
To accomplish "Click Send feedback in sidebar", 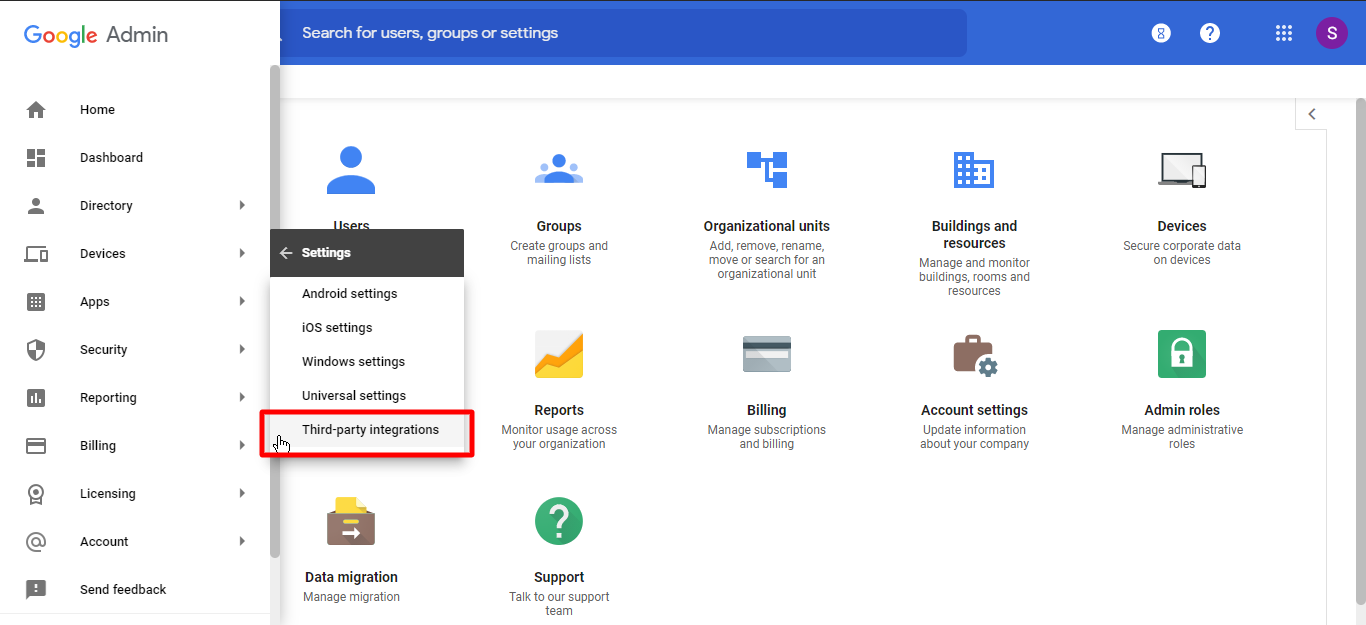I will pyautogui.click(x=123, y=590).
